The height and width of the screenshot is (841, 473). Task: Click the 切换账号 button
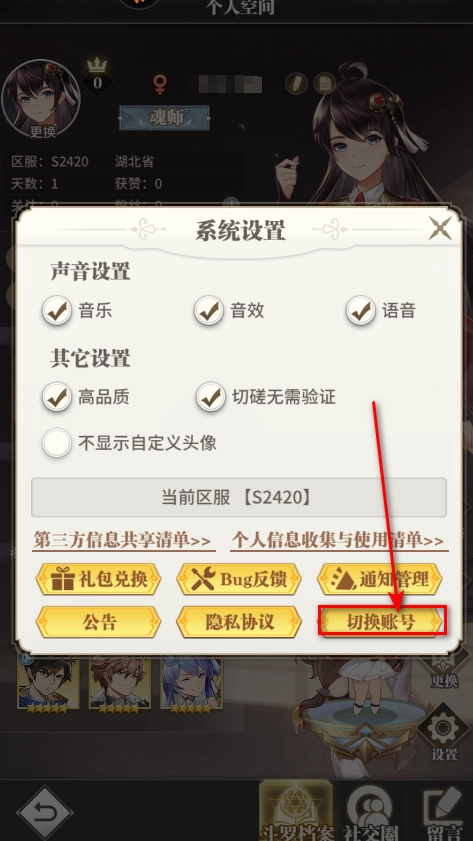coord(382,622)
